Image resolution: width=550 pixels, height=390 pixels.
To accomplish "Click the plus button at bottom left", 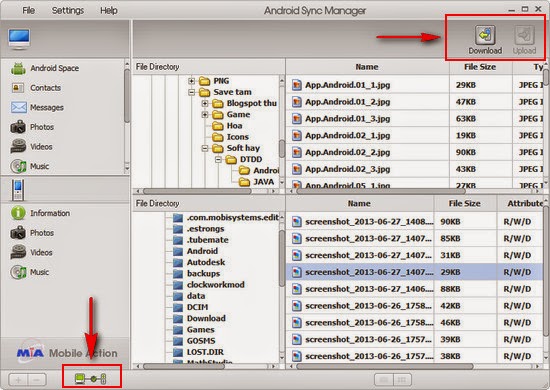I will click(18, 380).
